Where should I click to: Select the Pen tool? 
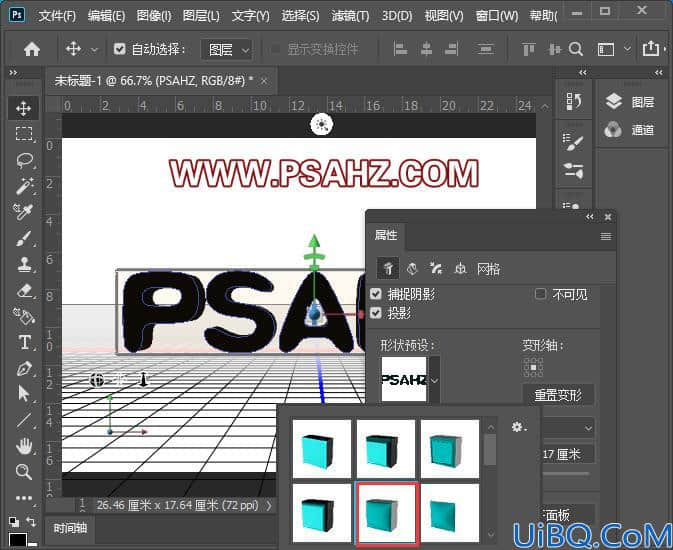(x=24, y=369)
